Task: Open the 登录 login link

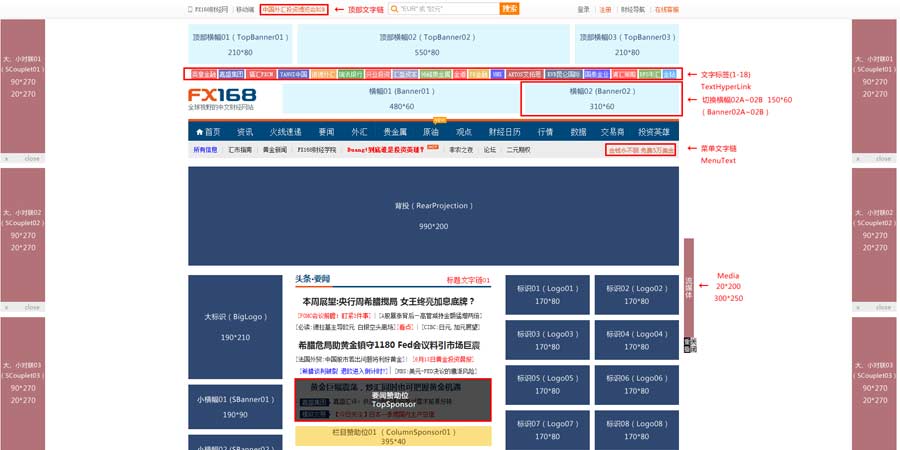Action: coord(584,9)
